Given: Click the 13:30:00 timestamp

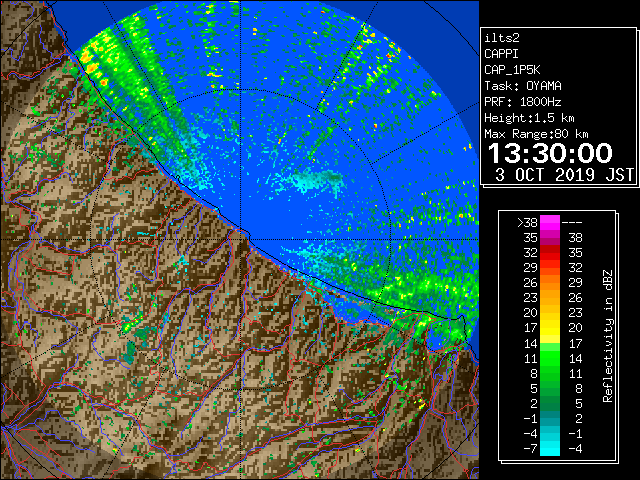Looking at the screenshot, I should coord(550,153).
